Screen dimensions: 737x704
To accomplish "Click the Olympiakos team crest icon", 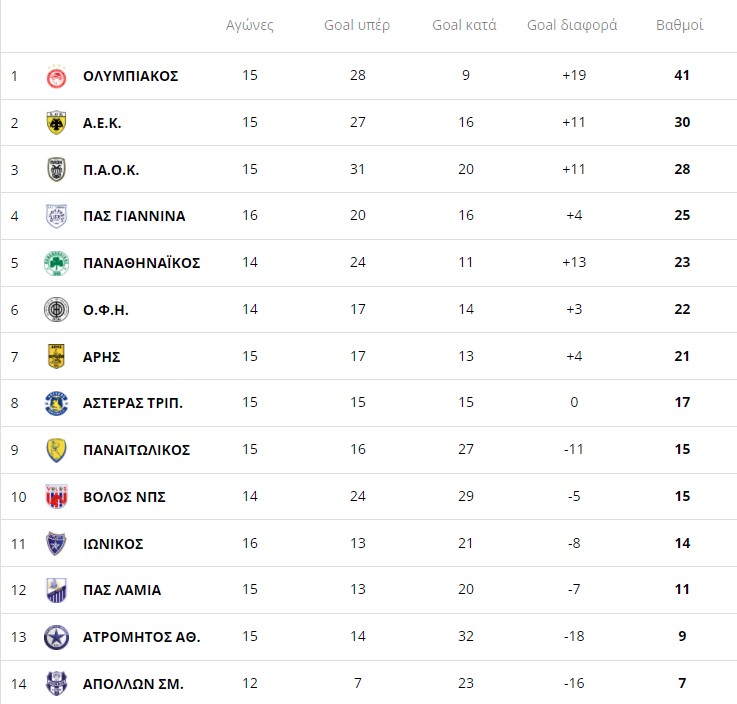I will pyautogui.click(x=57, y=76).
